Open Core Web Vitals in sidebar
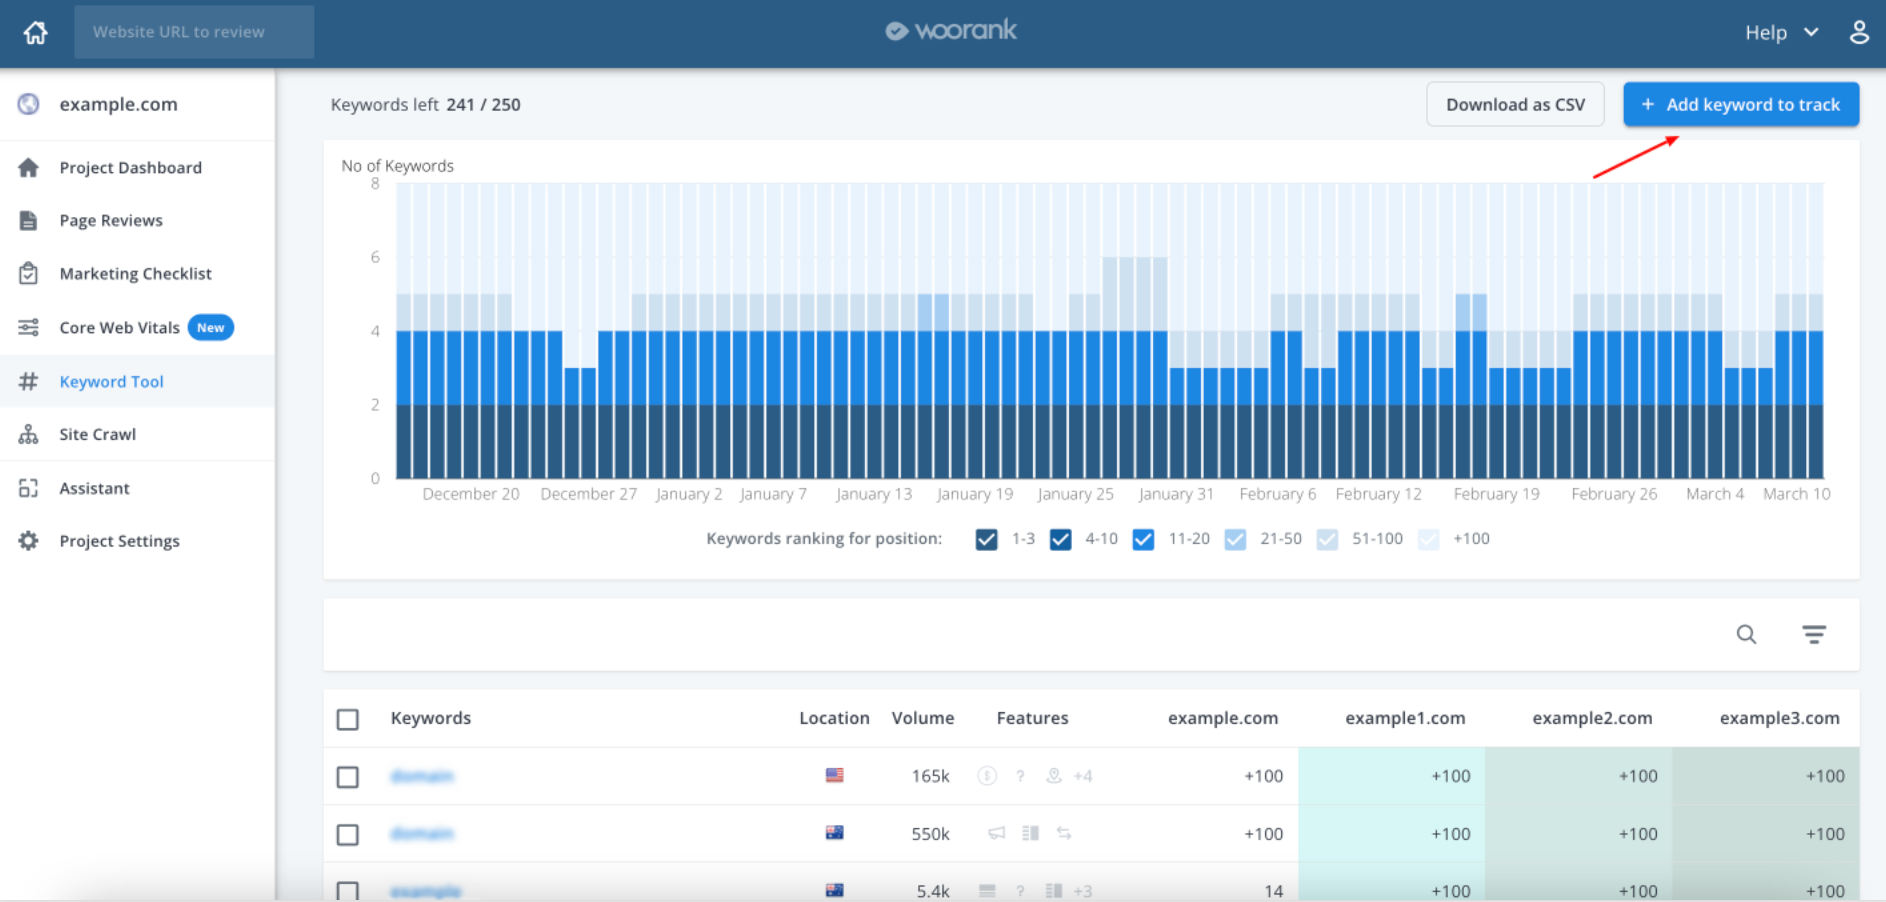 click(137, 327)
